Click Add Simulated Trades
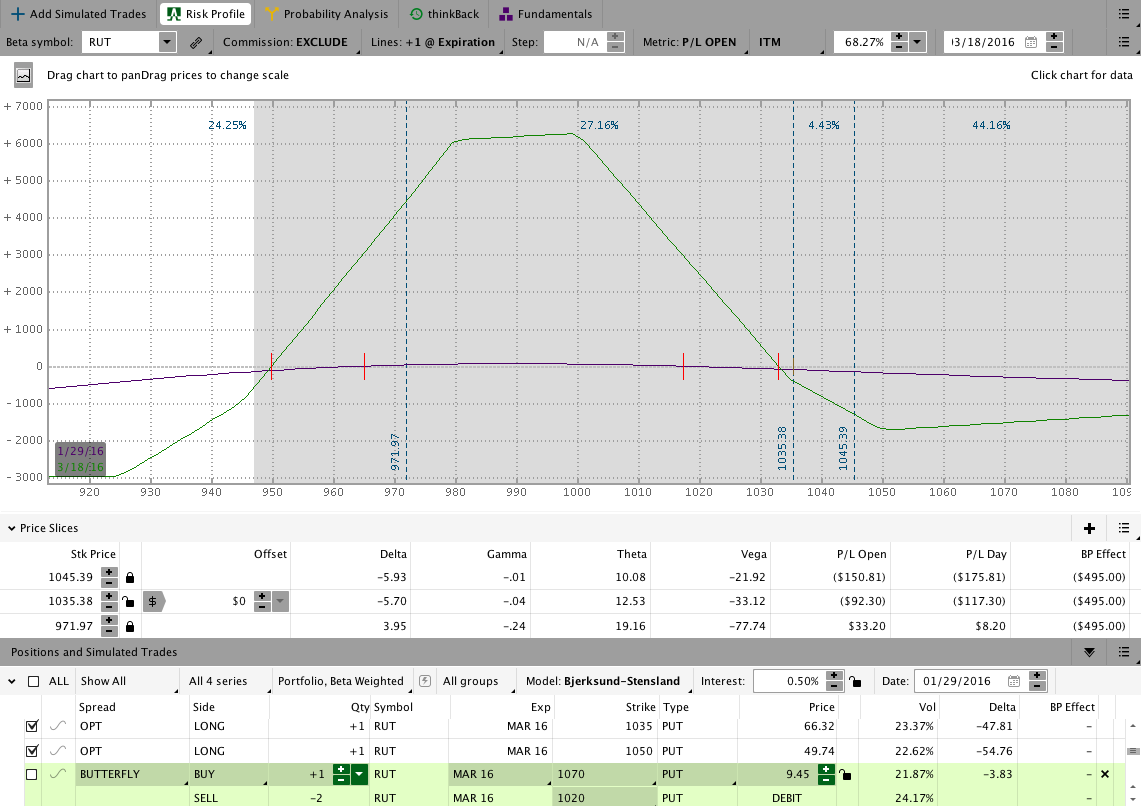 coord(78,14)
